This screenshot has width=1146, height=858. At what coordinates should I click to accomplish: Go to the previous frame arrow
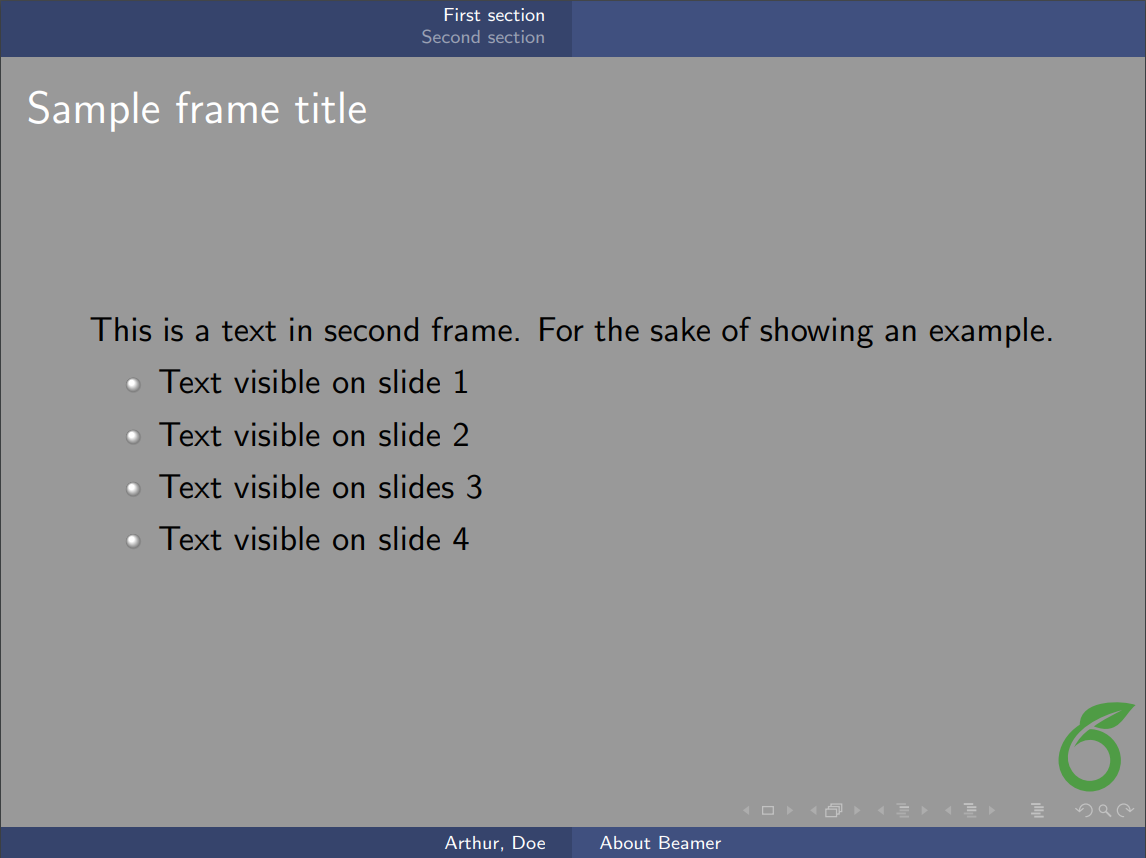tap(814, 810)
